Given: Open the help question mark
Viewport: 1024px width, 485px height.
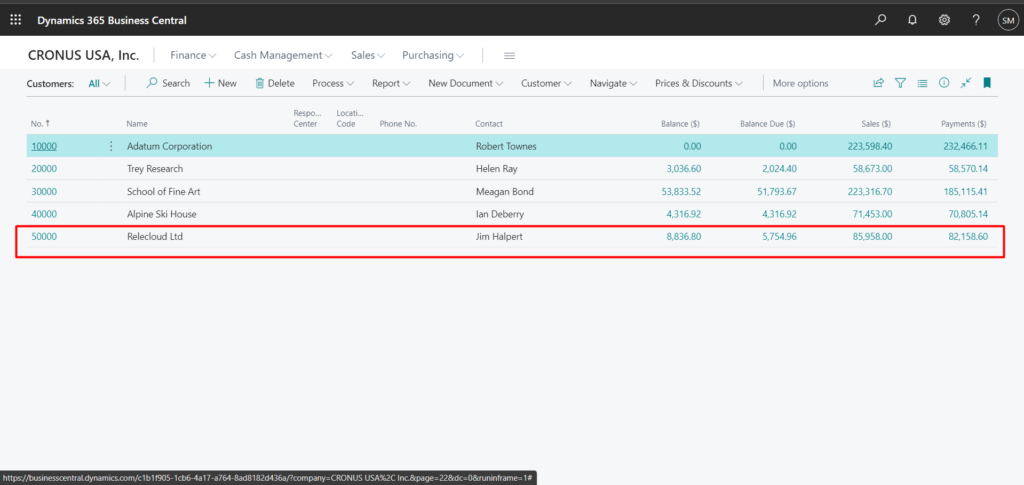Looking at the screenshot, I should coord(976,20).
